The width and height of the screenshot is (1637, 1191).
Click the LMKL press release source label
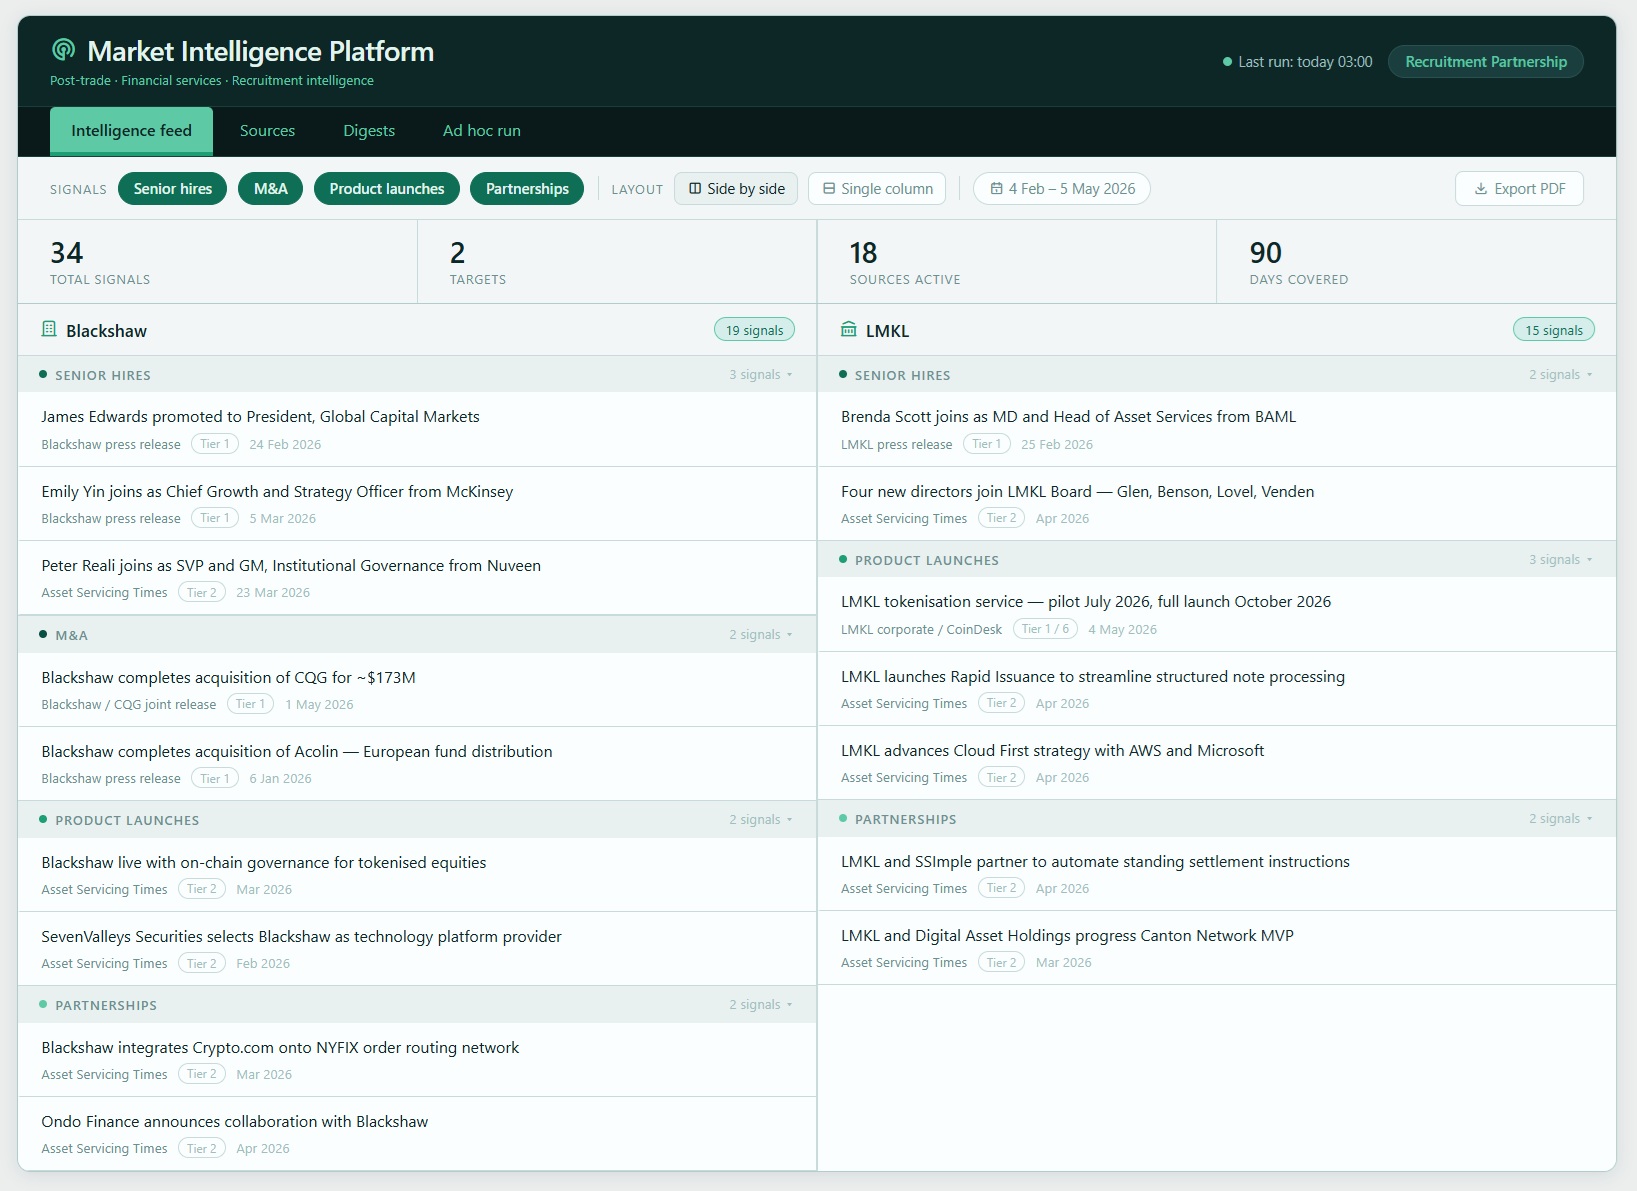click(x=896, y=444)
